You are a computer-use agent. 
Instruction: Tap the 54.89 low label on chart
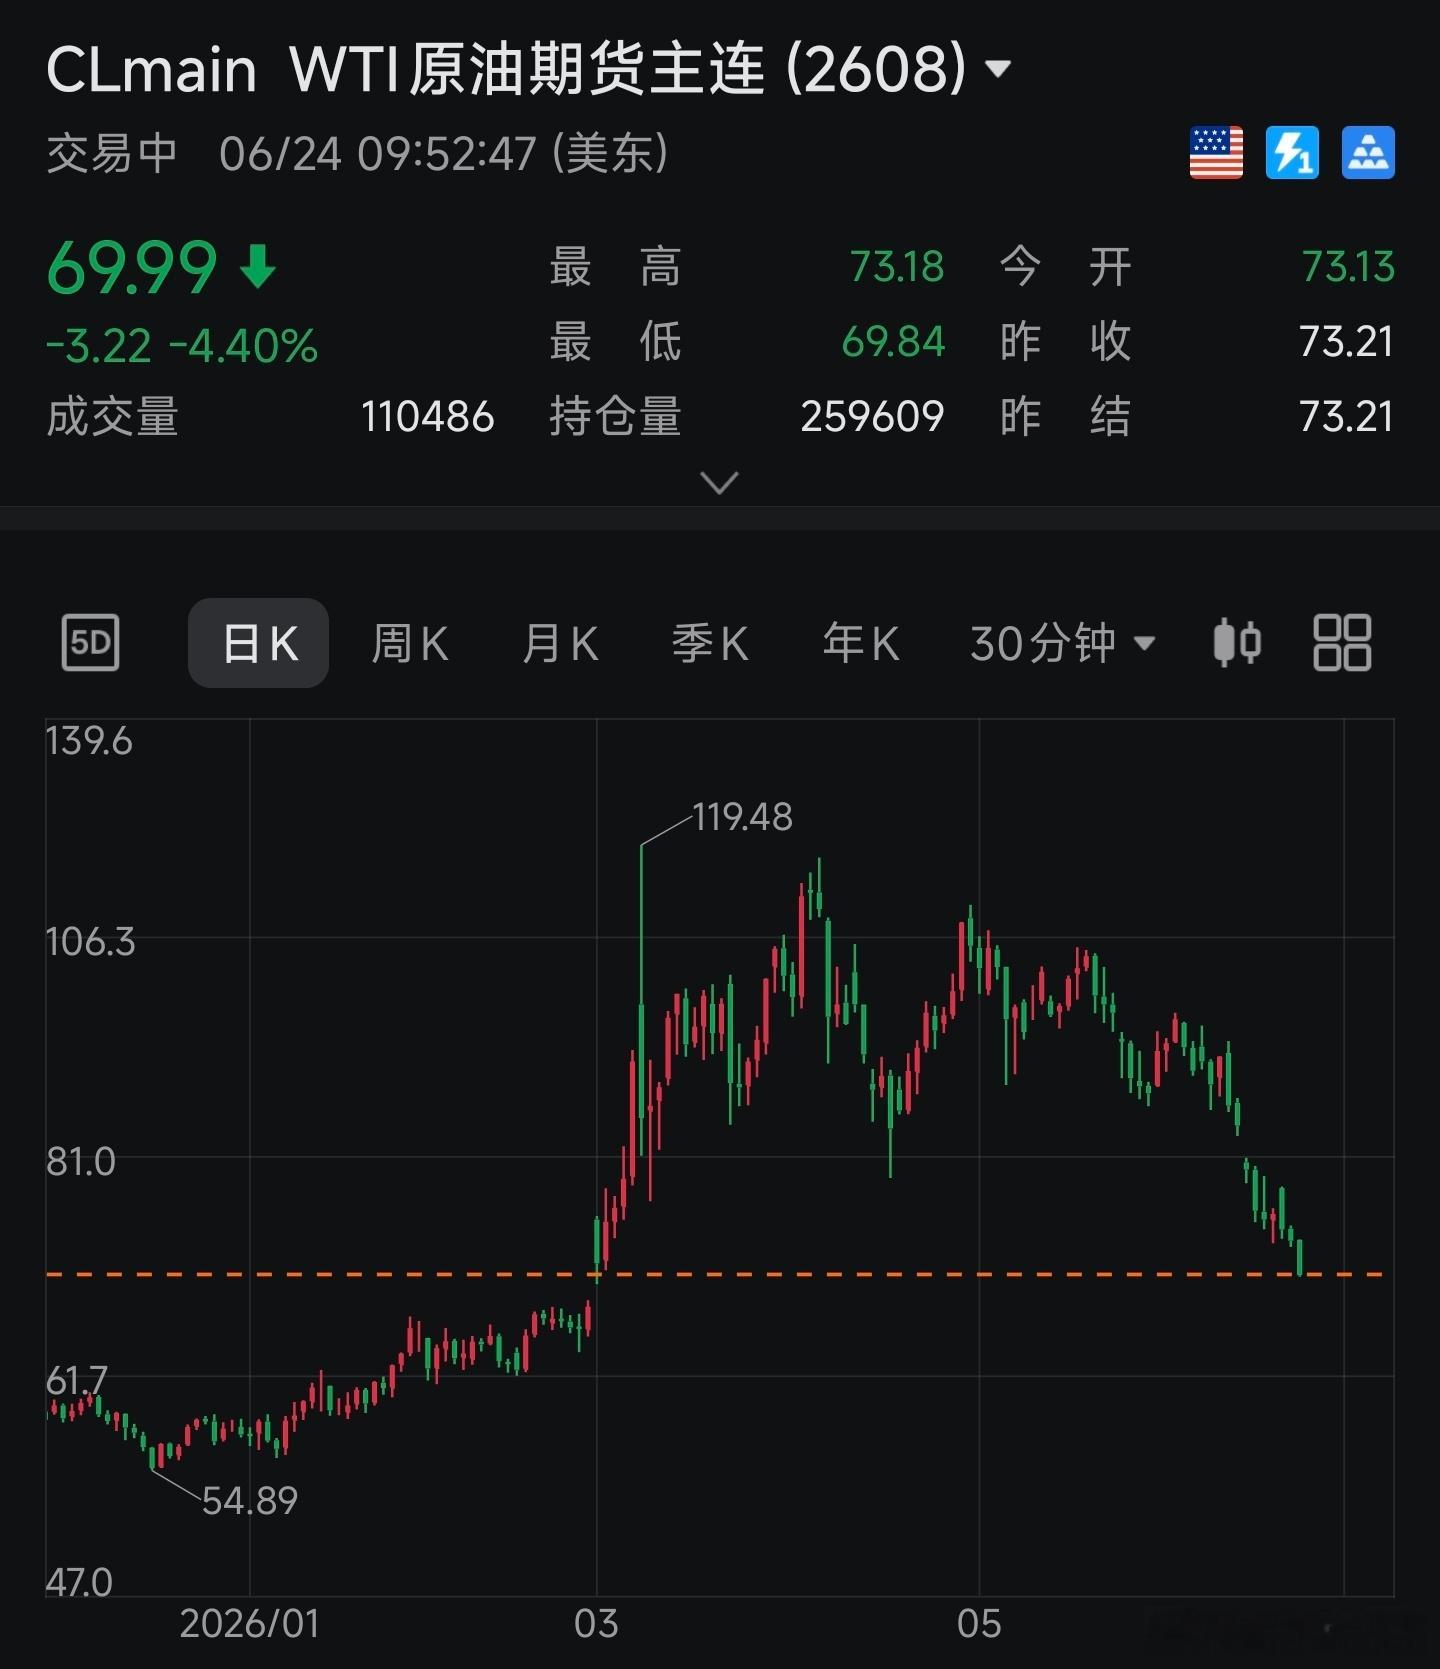click(250, 1501)
